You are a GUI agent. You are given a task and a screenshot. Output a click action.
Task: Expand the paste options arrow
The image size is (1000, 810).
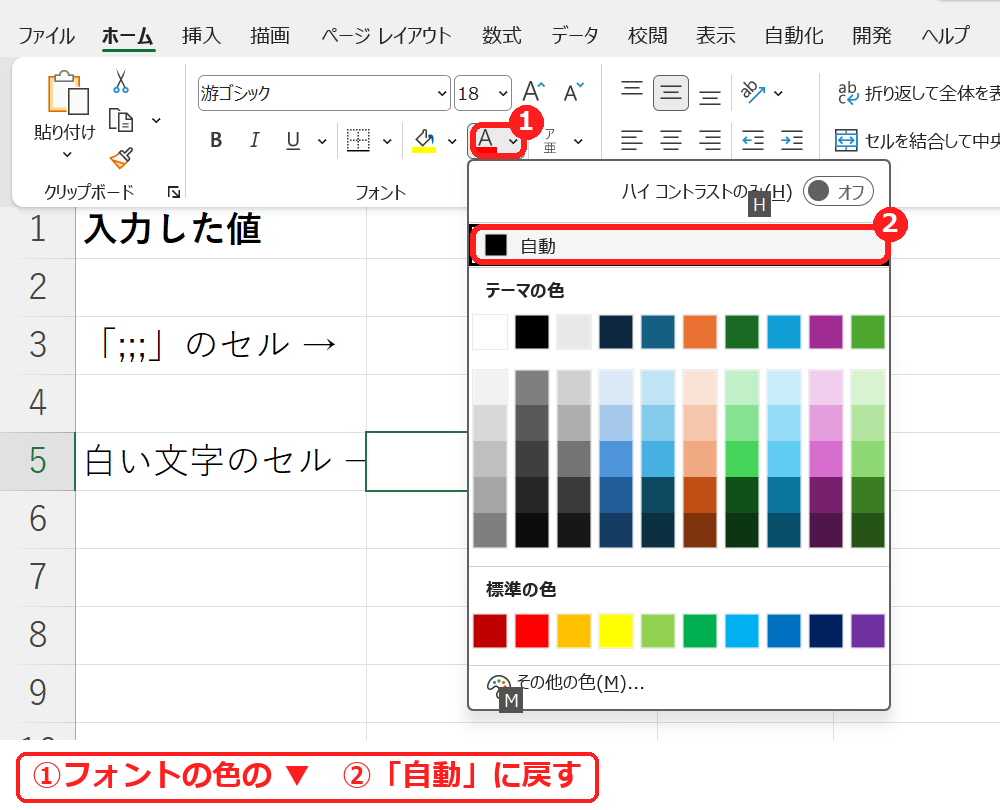pyautogui.click(x=67, y=154)
